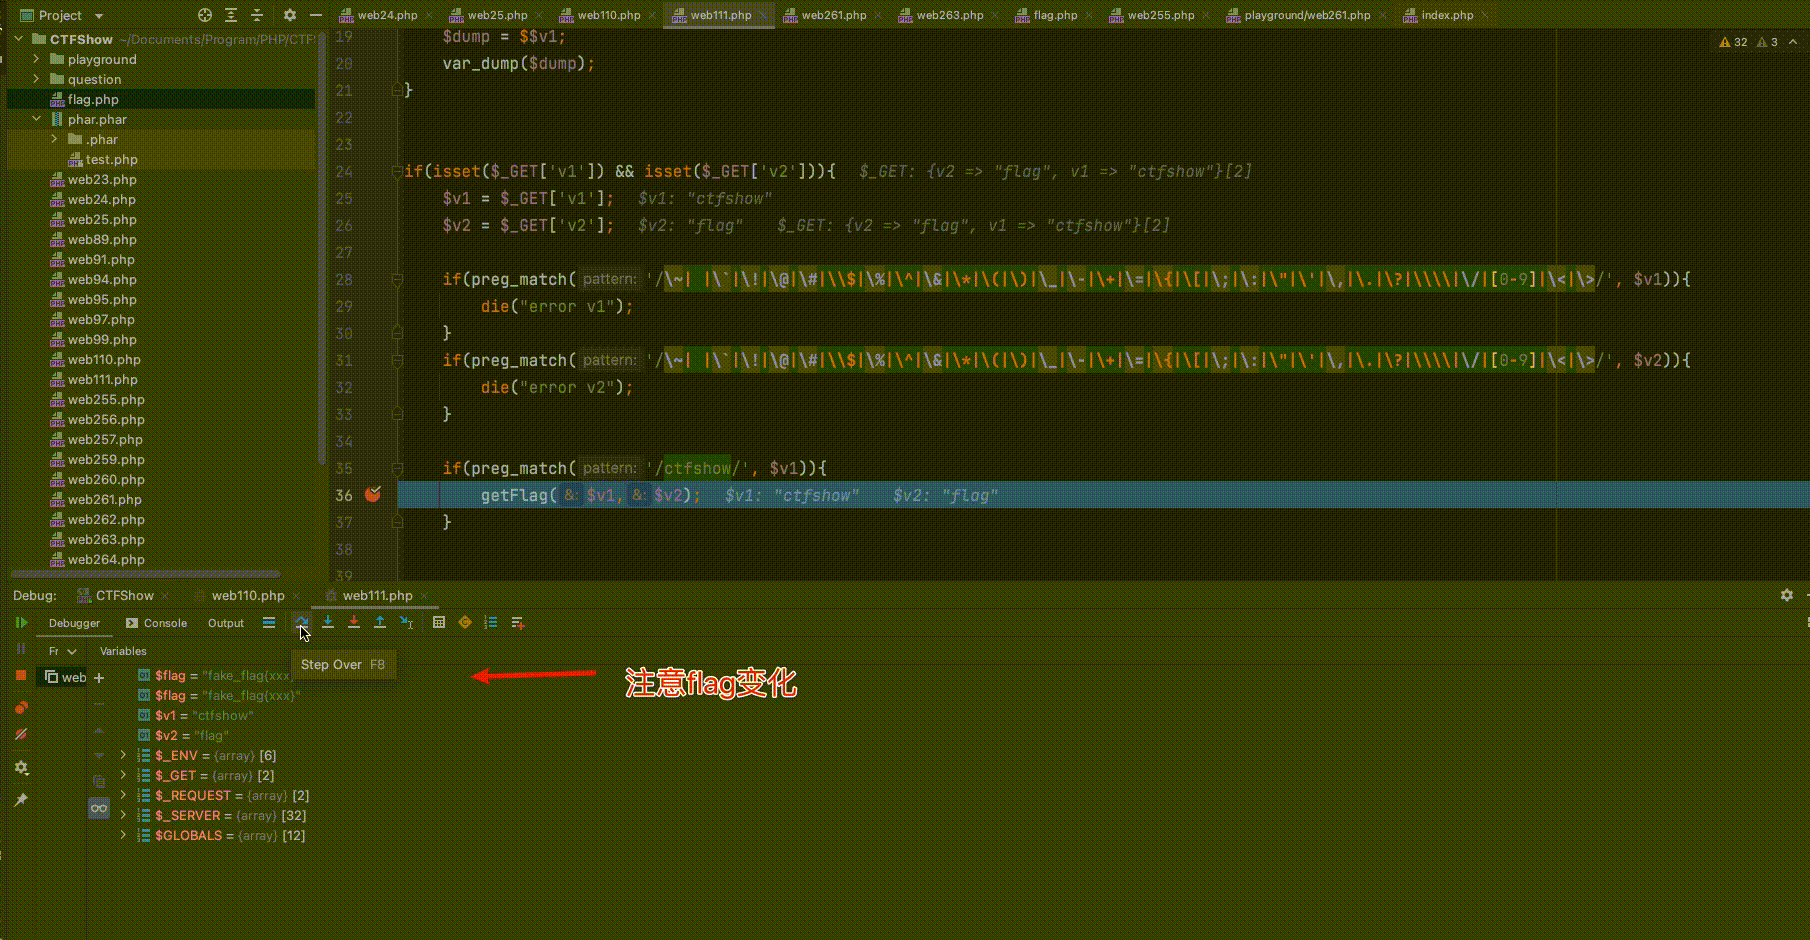1810x940 pixels.
Task: Click the Step Into blue arrow icon
Action: coord(328,622)
